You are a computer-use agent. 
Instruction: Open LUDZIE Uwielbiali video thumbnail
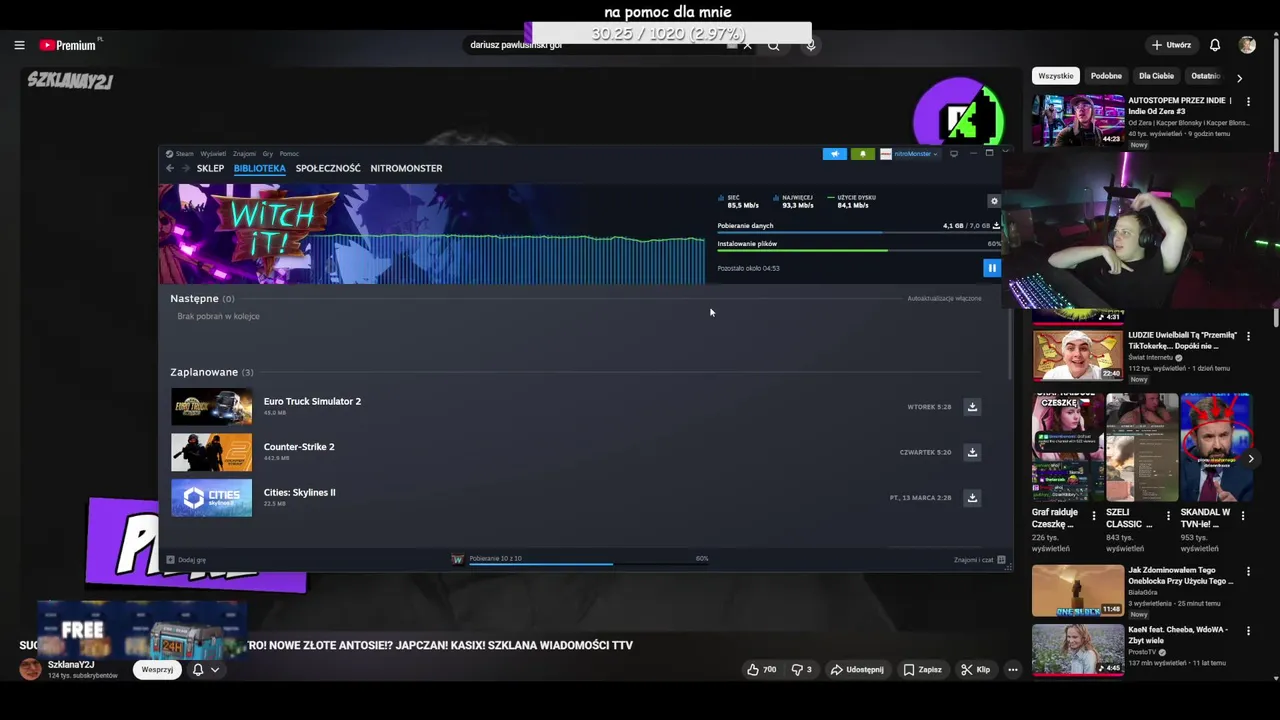click(1078, 354)
